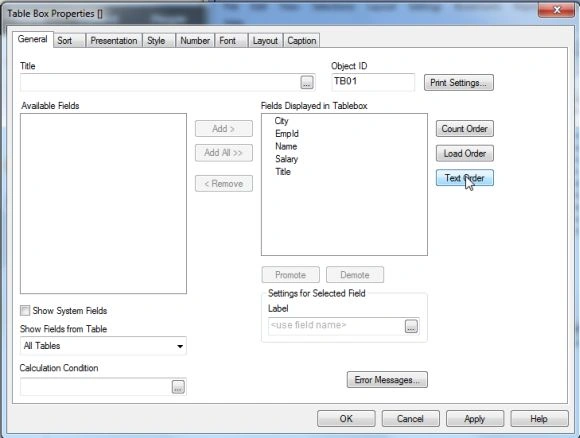Select Title in displayed fields list
The height and width of the screenshot is (438, 580).
283,172
